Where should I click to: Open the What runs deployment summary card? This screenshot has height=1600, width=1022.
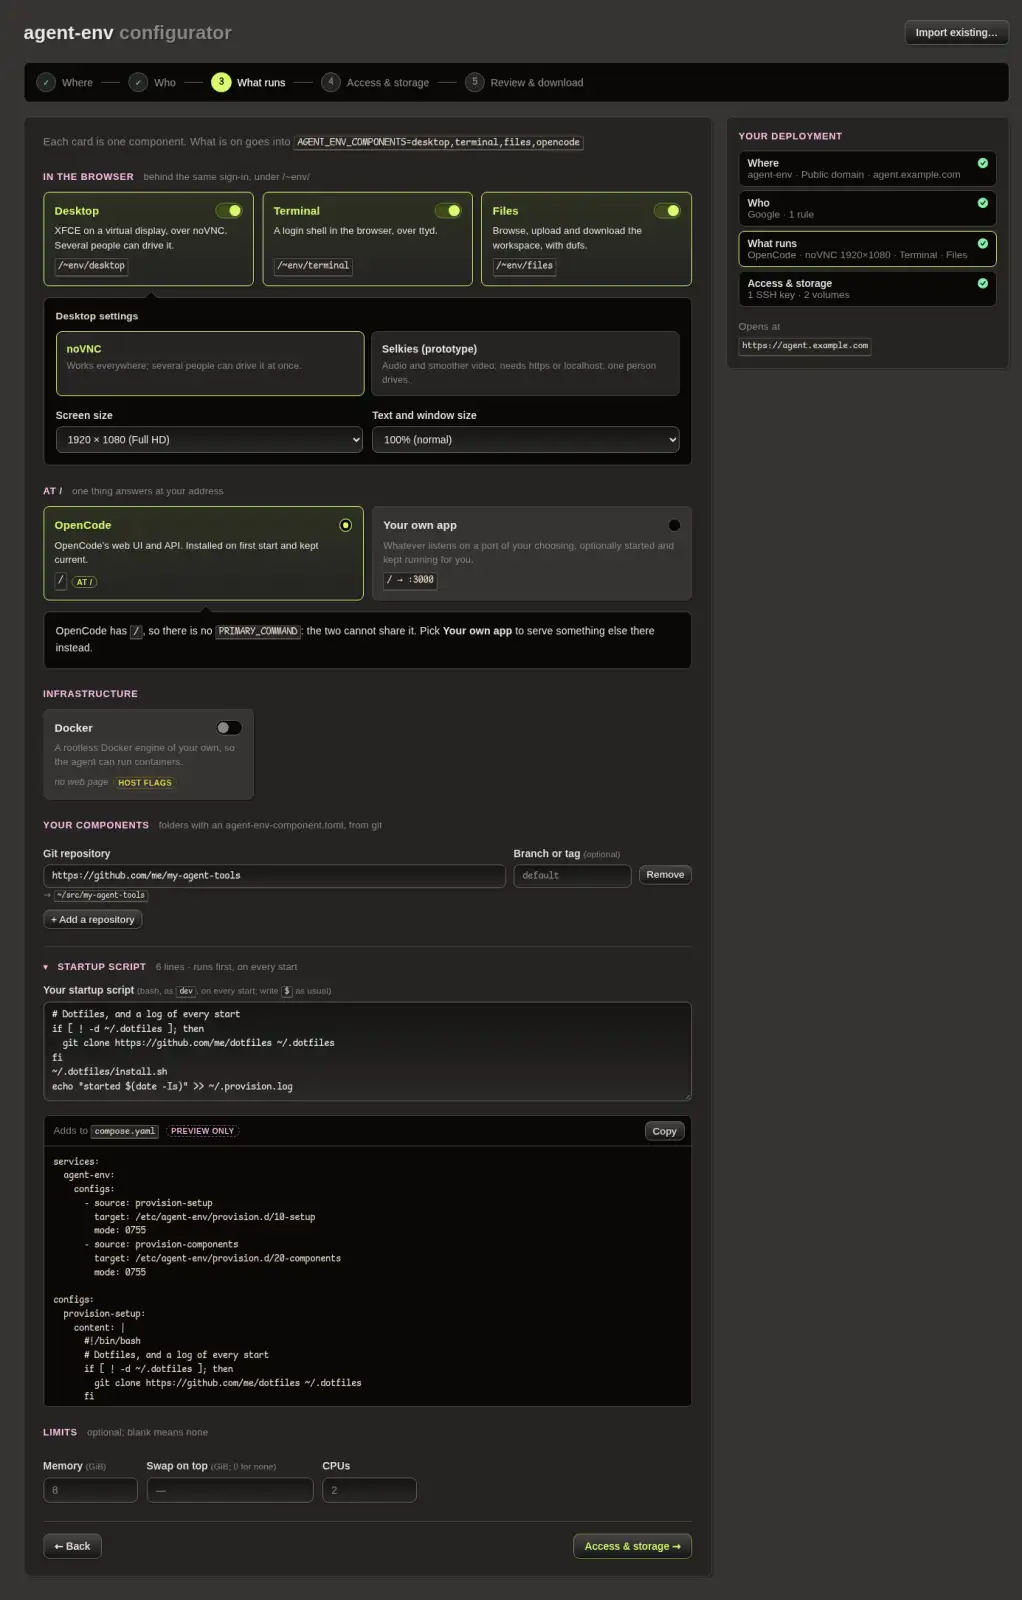867,249
